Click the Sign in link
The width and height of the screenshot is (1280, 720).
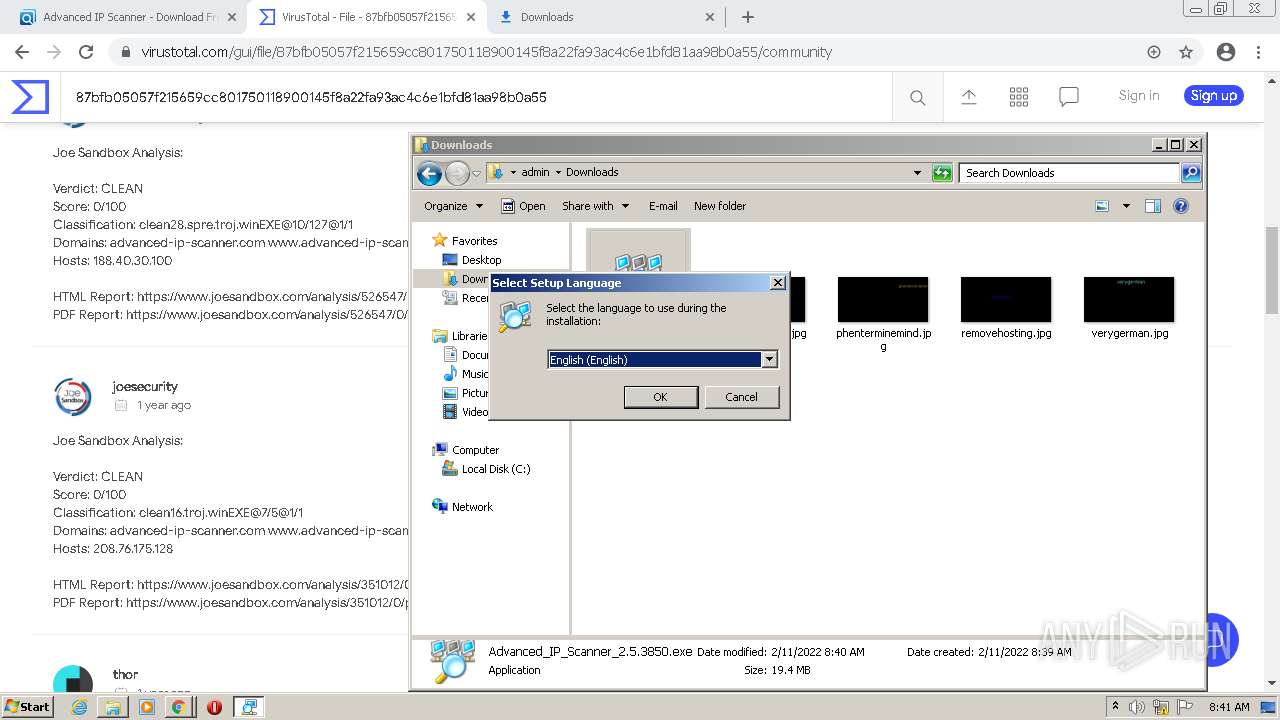click(x=1139, y=96)
